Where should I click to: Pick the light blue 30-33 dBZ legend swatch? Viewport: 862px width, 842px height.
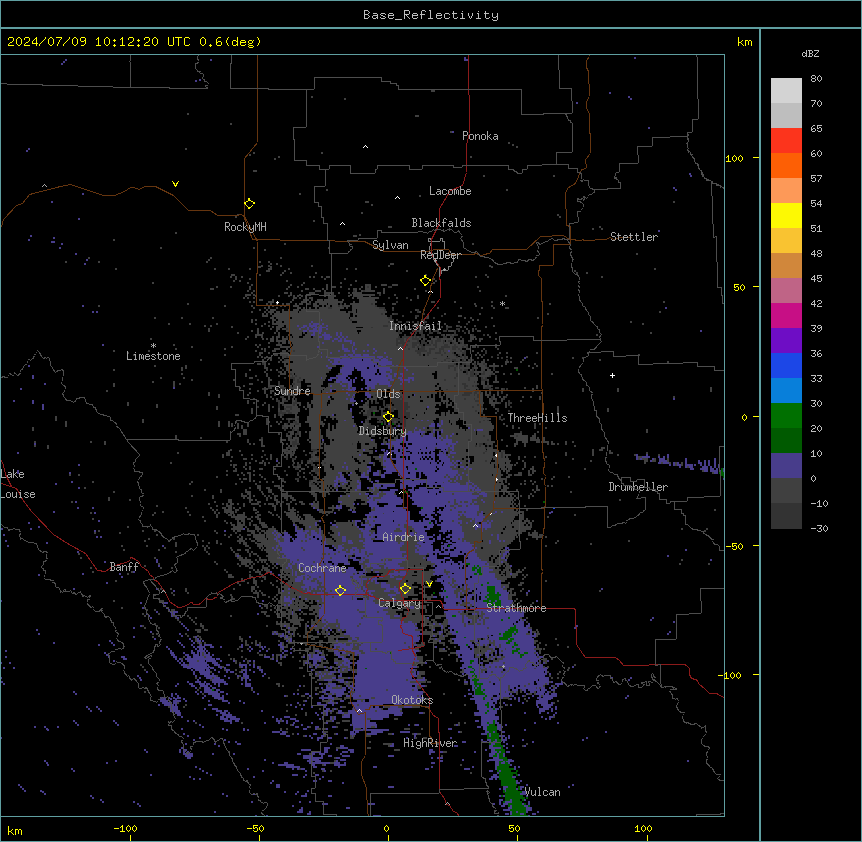(786, 391)
